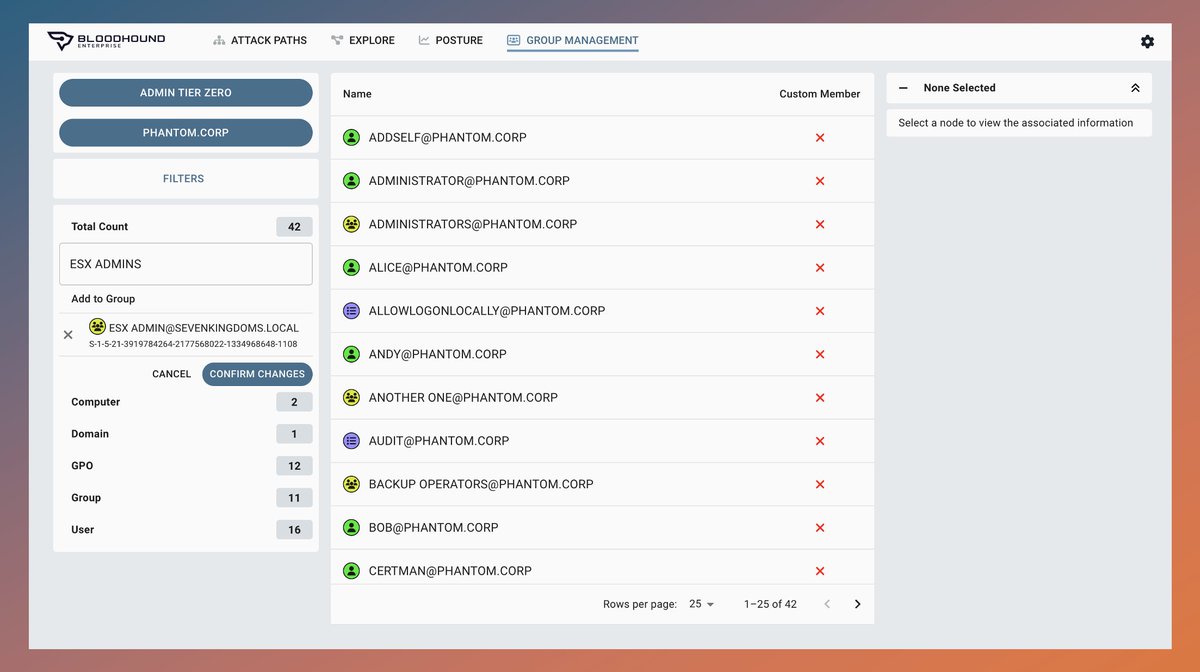1200x672 pixels.
Task: Click the GPO icon beside AUDIT@PHANTOM.CORP
Action: click(351, 441)
